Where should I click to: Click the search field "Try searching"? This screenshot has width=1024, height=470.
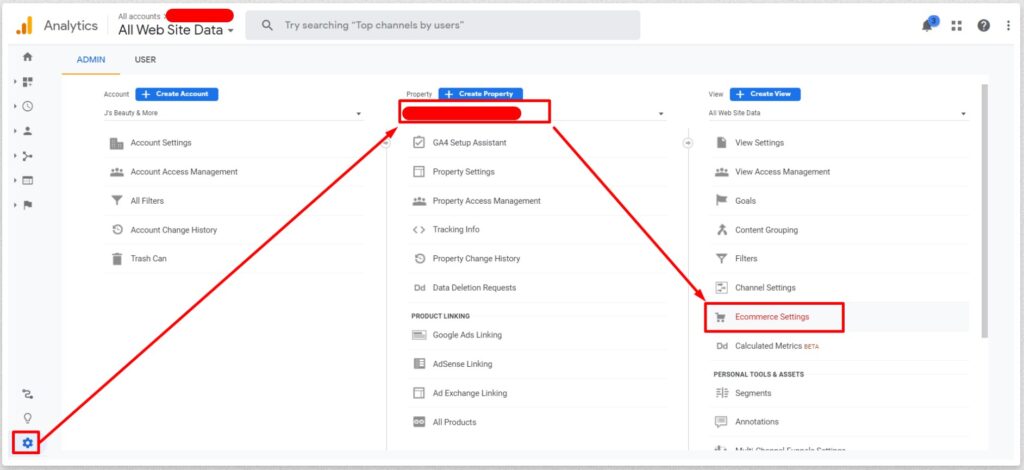click(443, 25)
